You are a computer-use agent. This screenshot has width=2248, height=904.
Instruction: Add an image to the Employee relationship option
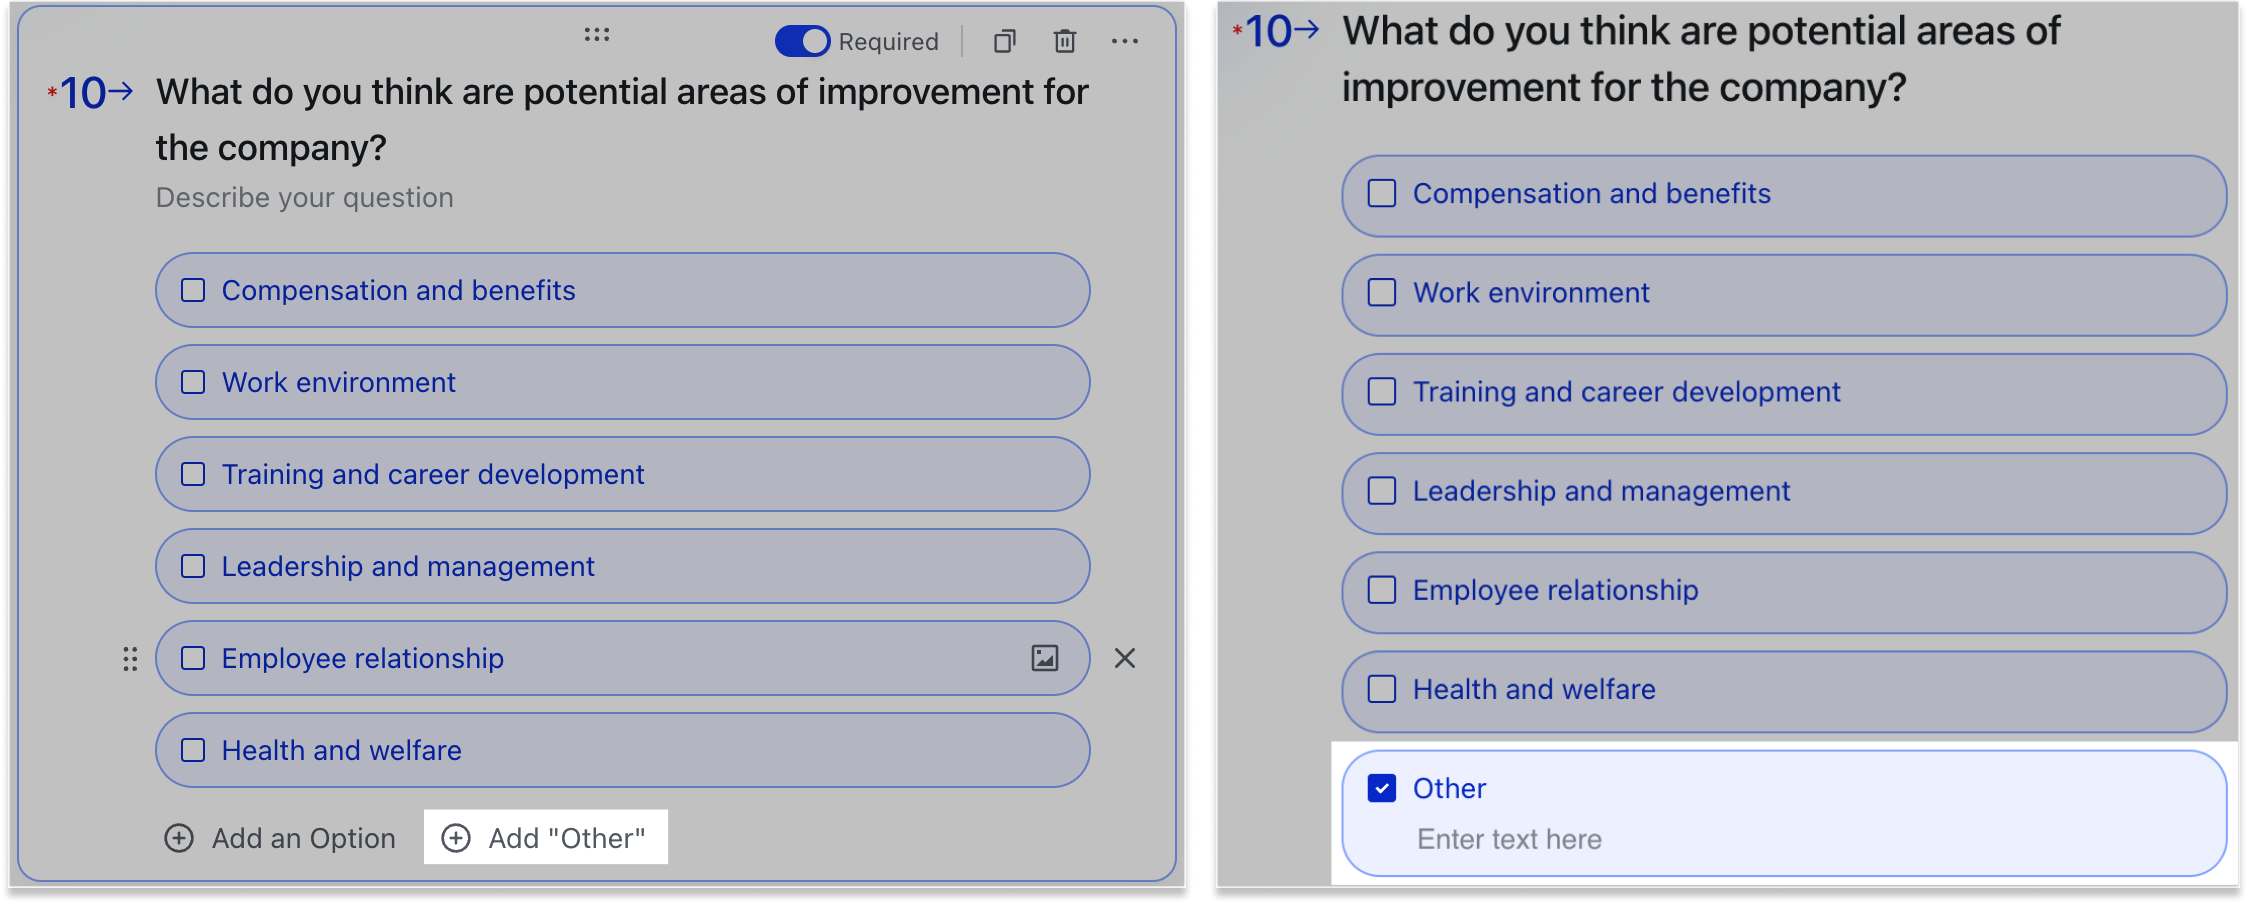(1044, 658)
